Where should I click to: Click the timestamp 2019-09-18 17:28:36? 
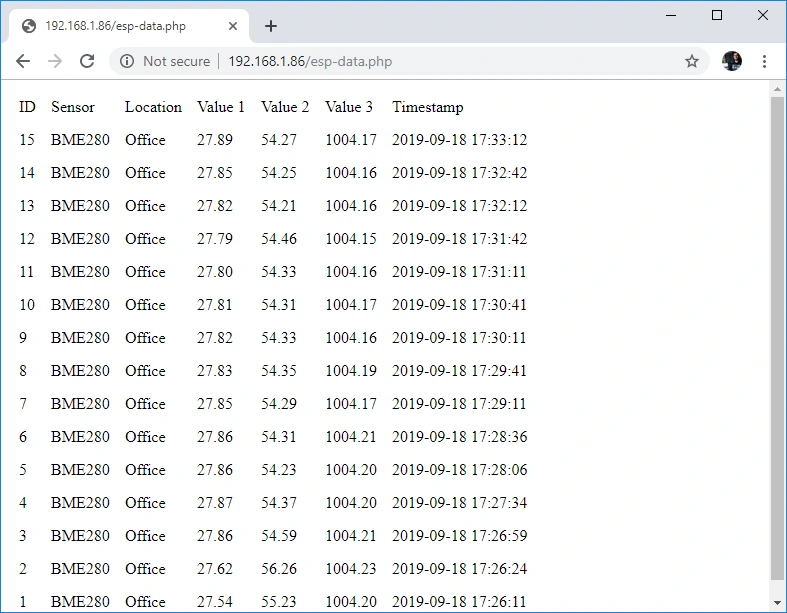(459, 437)
